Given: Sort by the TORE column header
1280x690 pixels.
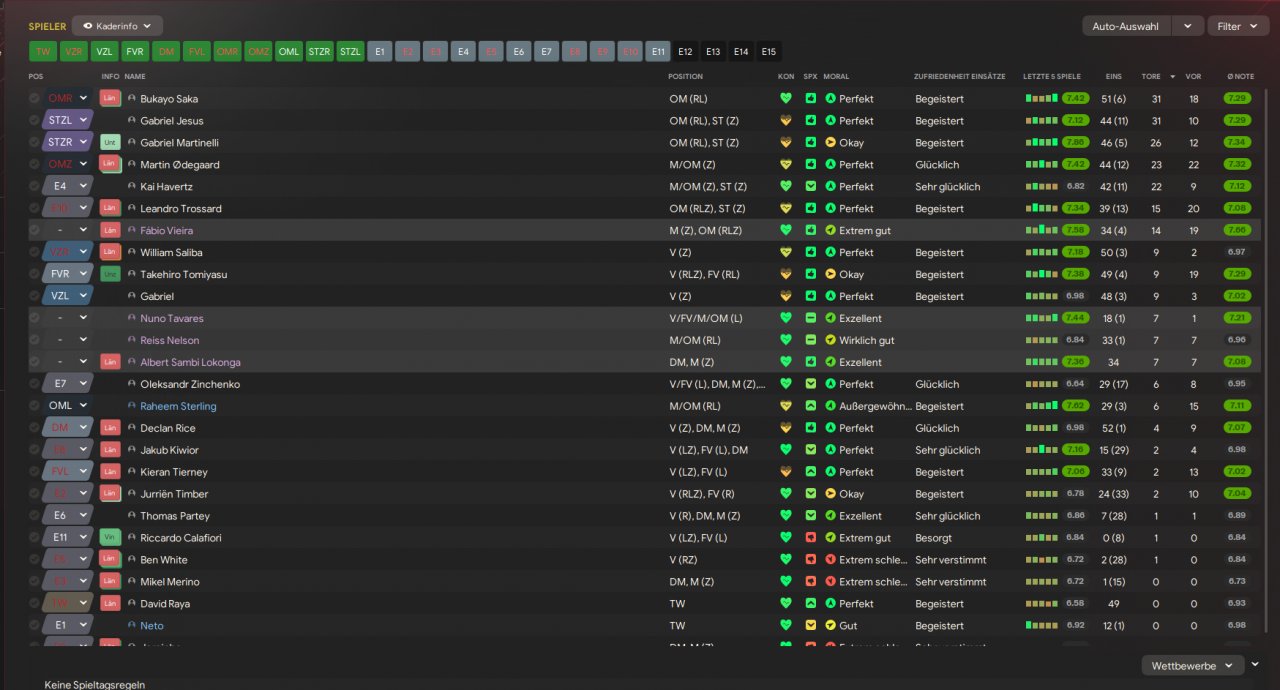Looking at the screenshot, I should click(x=1151, y=76).
